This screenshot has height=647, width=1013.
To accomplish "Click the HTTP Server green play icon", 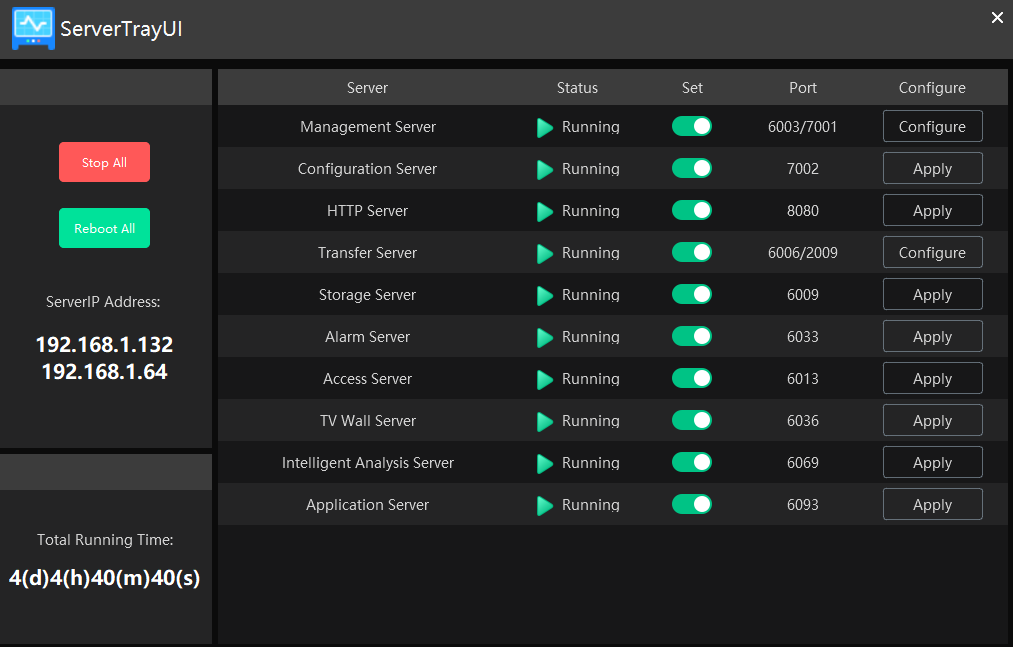I will tap(545, 212).
